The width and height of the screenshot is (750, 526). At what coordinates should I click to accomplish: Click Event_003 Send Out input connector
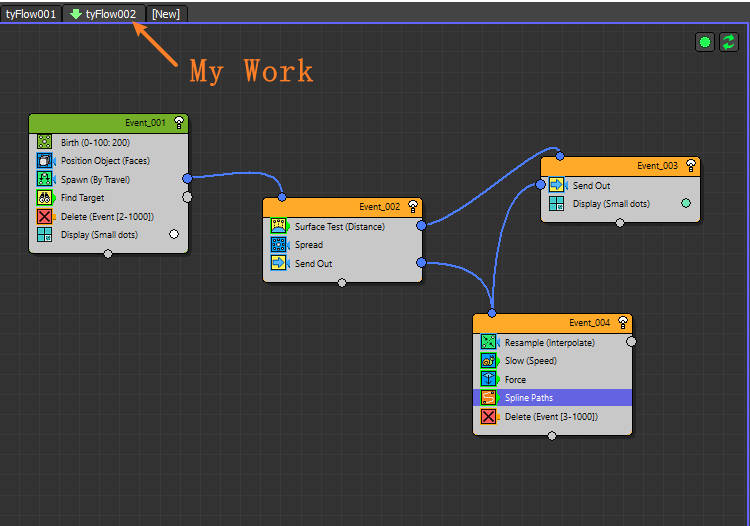point(540,185)
